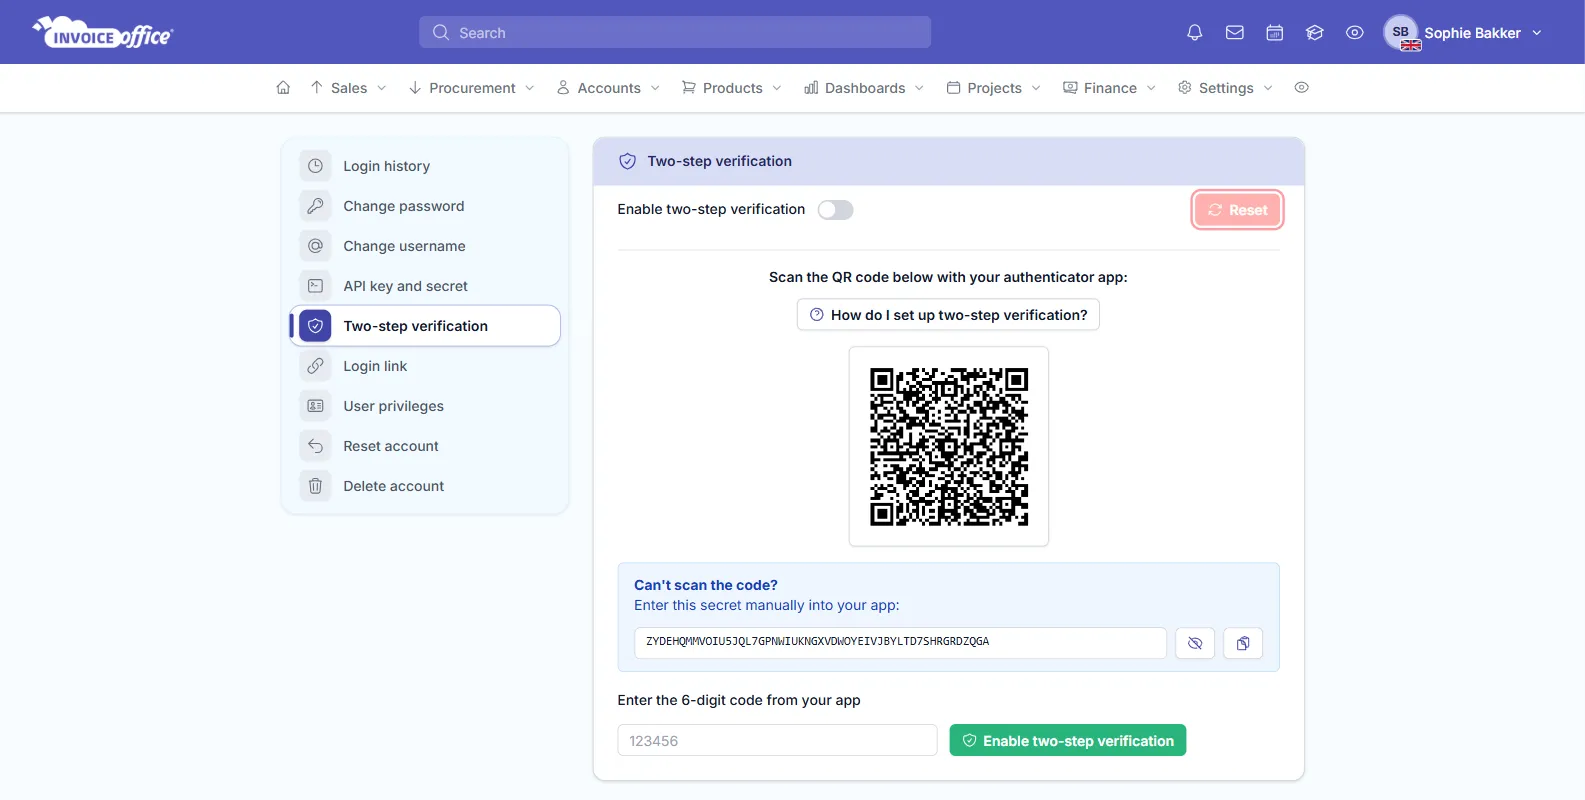Click the QR code image
This screenshot has height=800, width=1585.
(948, 446)
